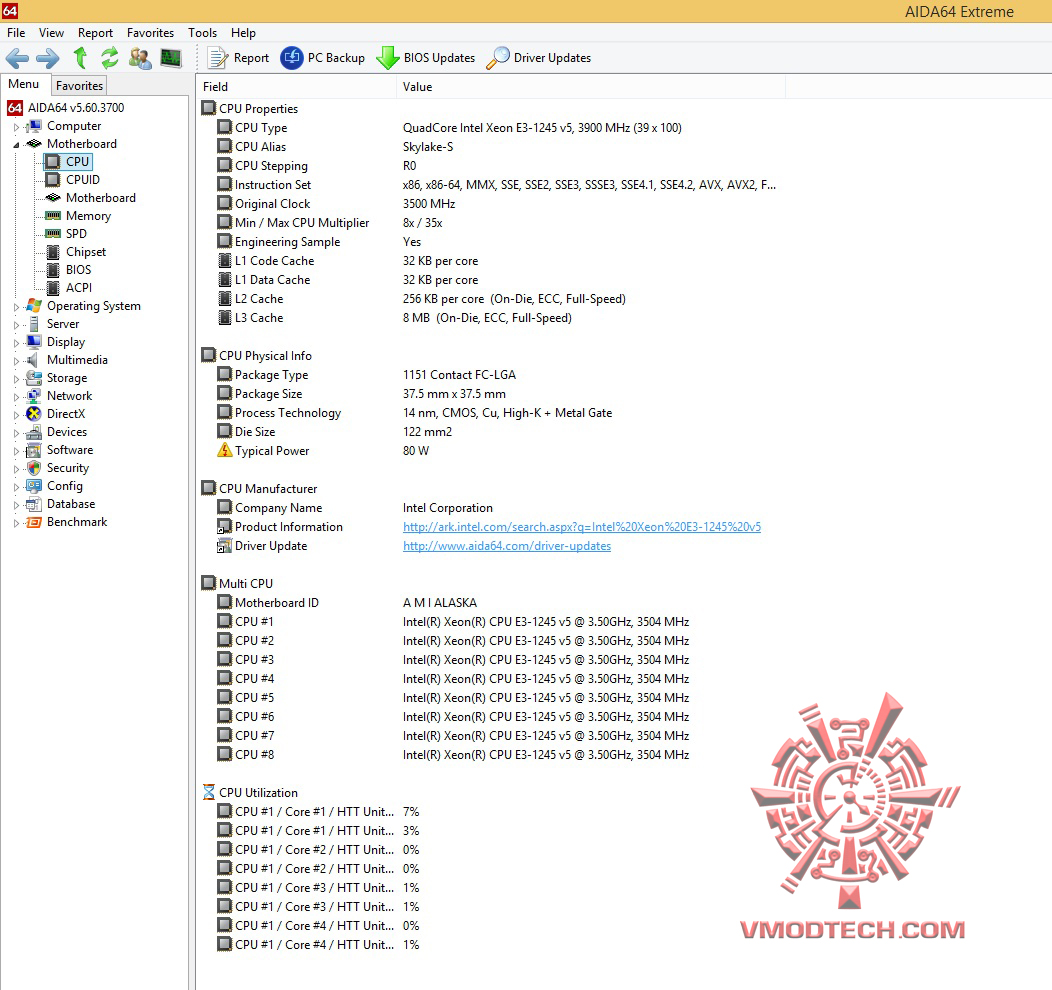This screenshot has height=990, width=1052.
Task: Open the Help menu
Action: coord(243,33)
